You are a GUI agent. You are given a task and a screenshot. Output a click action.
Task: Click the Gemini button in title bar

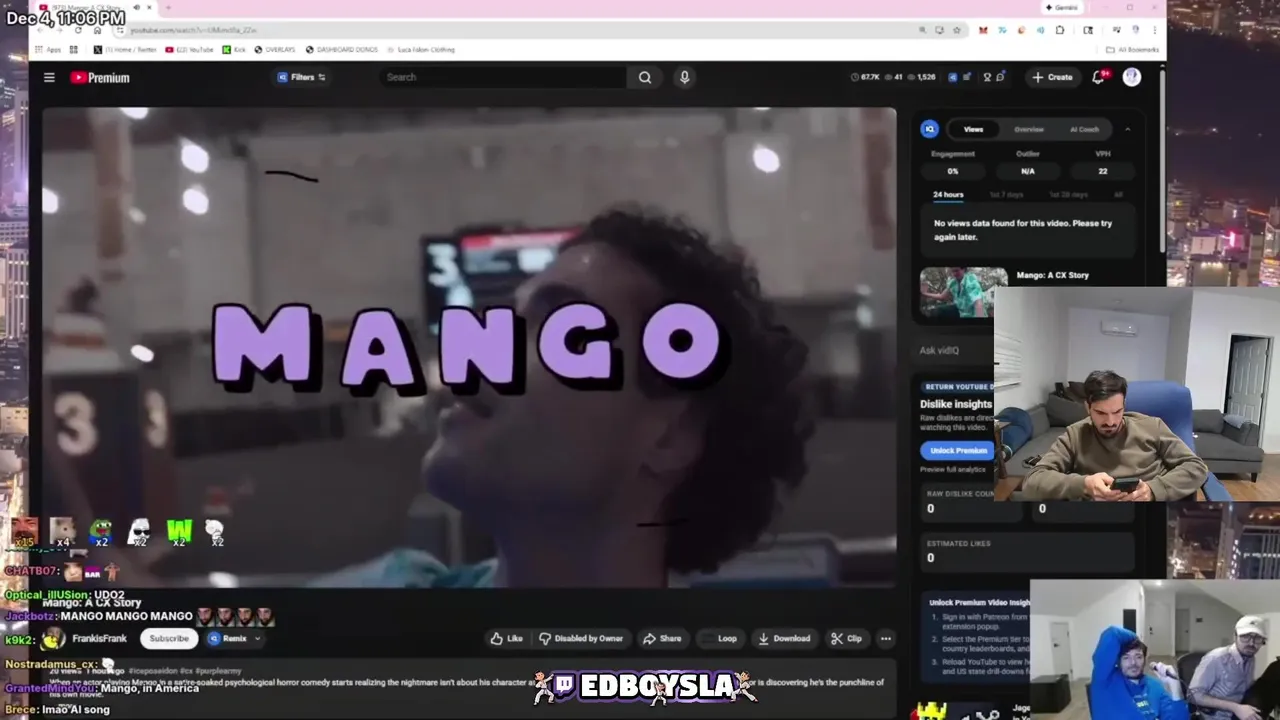click(1062, 7)
